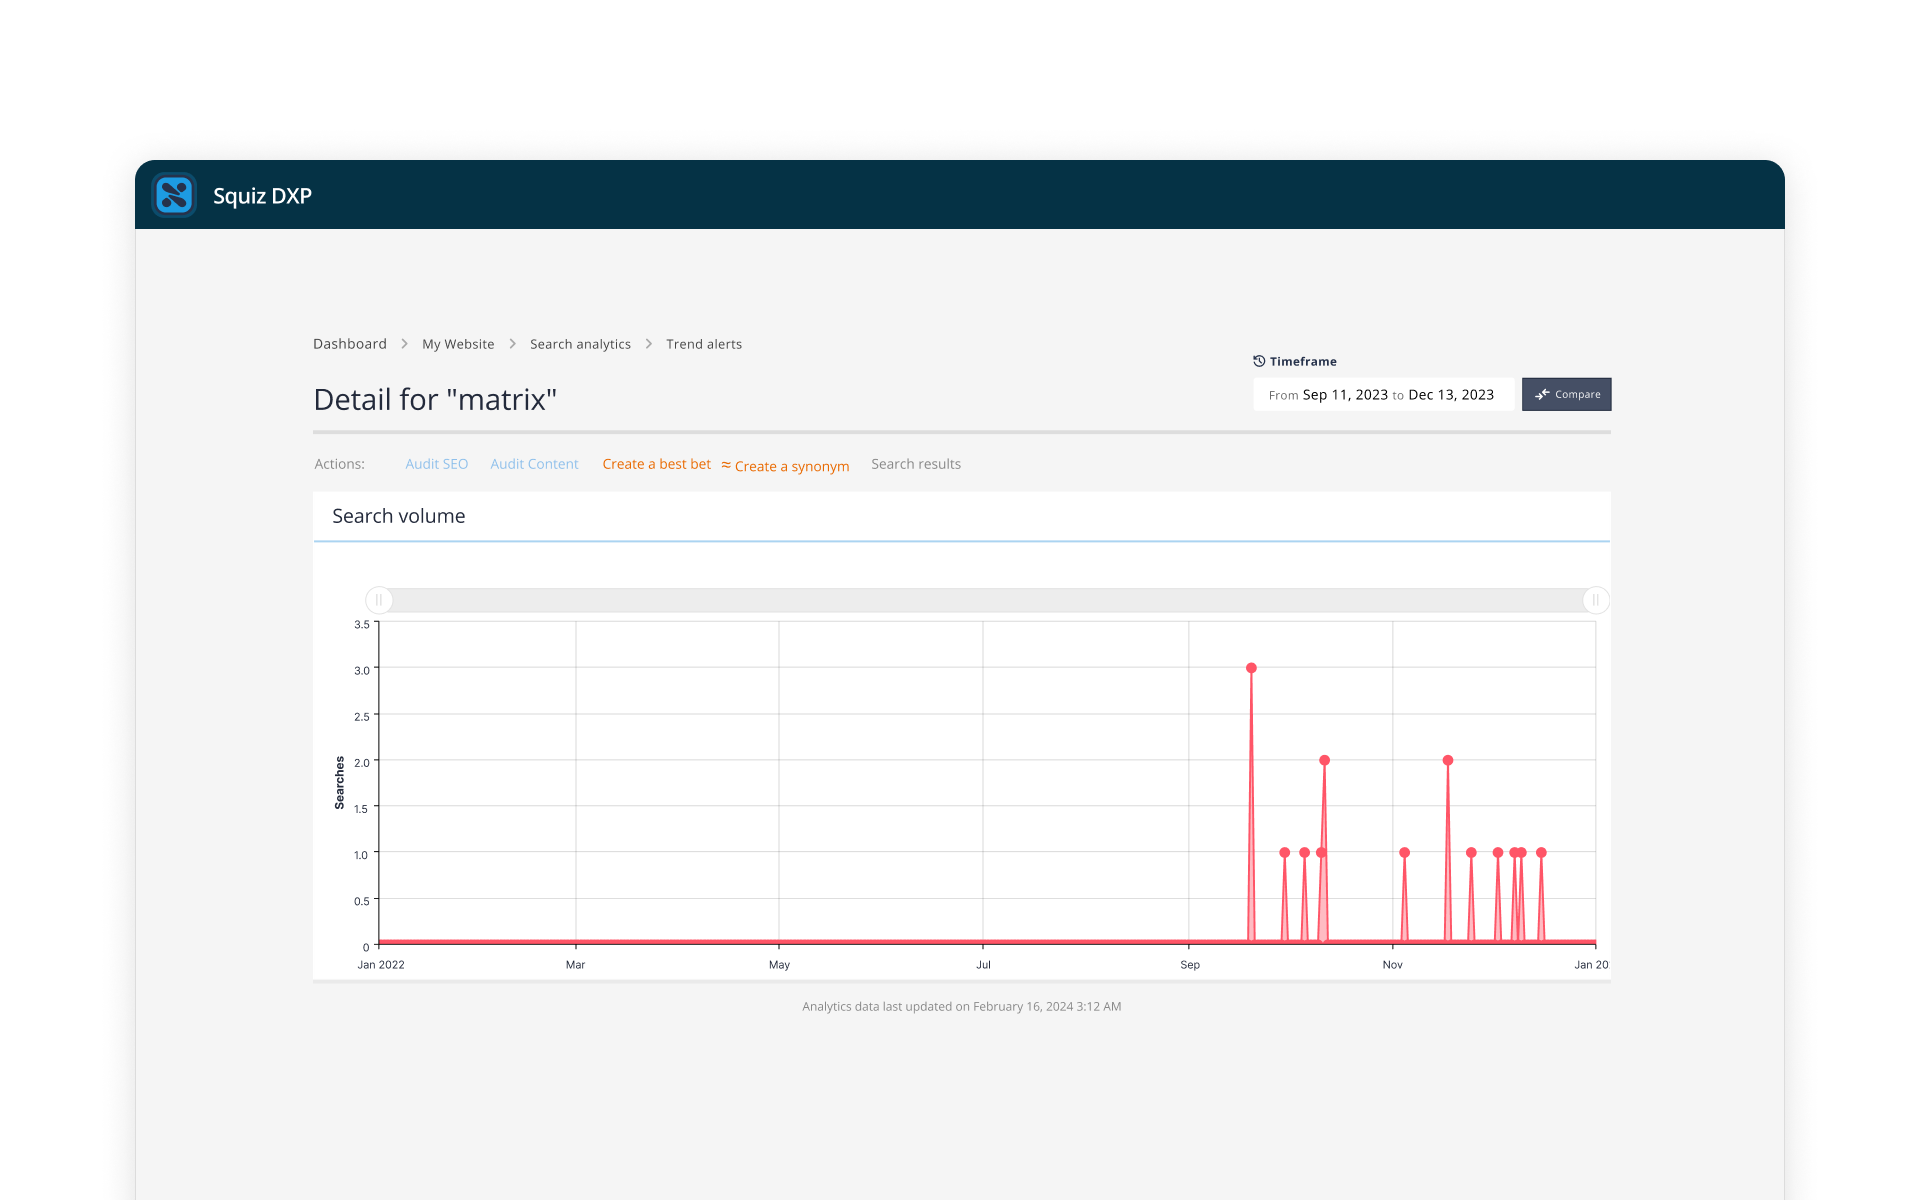
Task: Grab the left range slider handle
Action: pyautogui.click(x=379, y=600)
